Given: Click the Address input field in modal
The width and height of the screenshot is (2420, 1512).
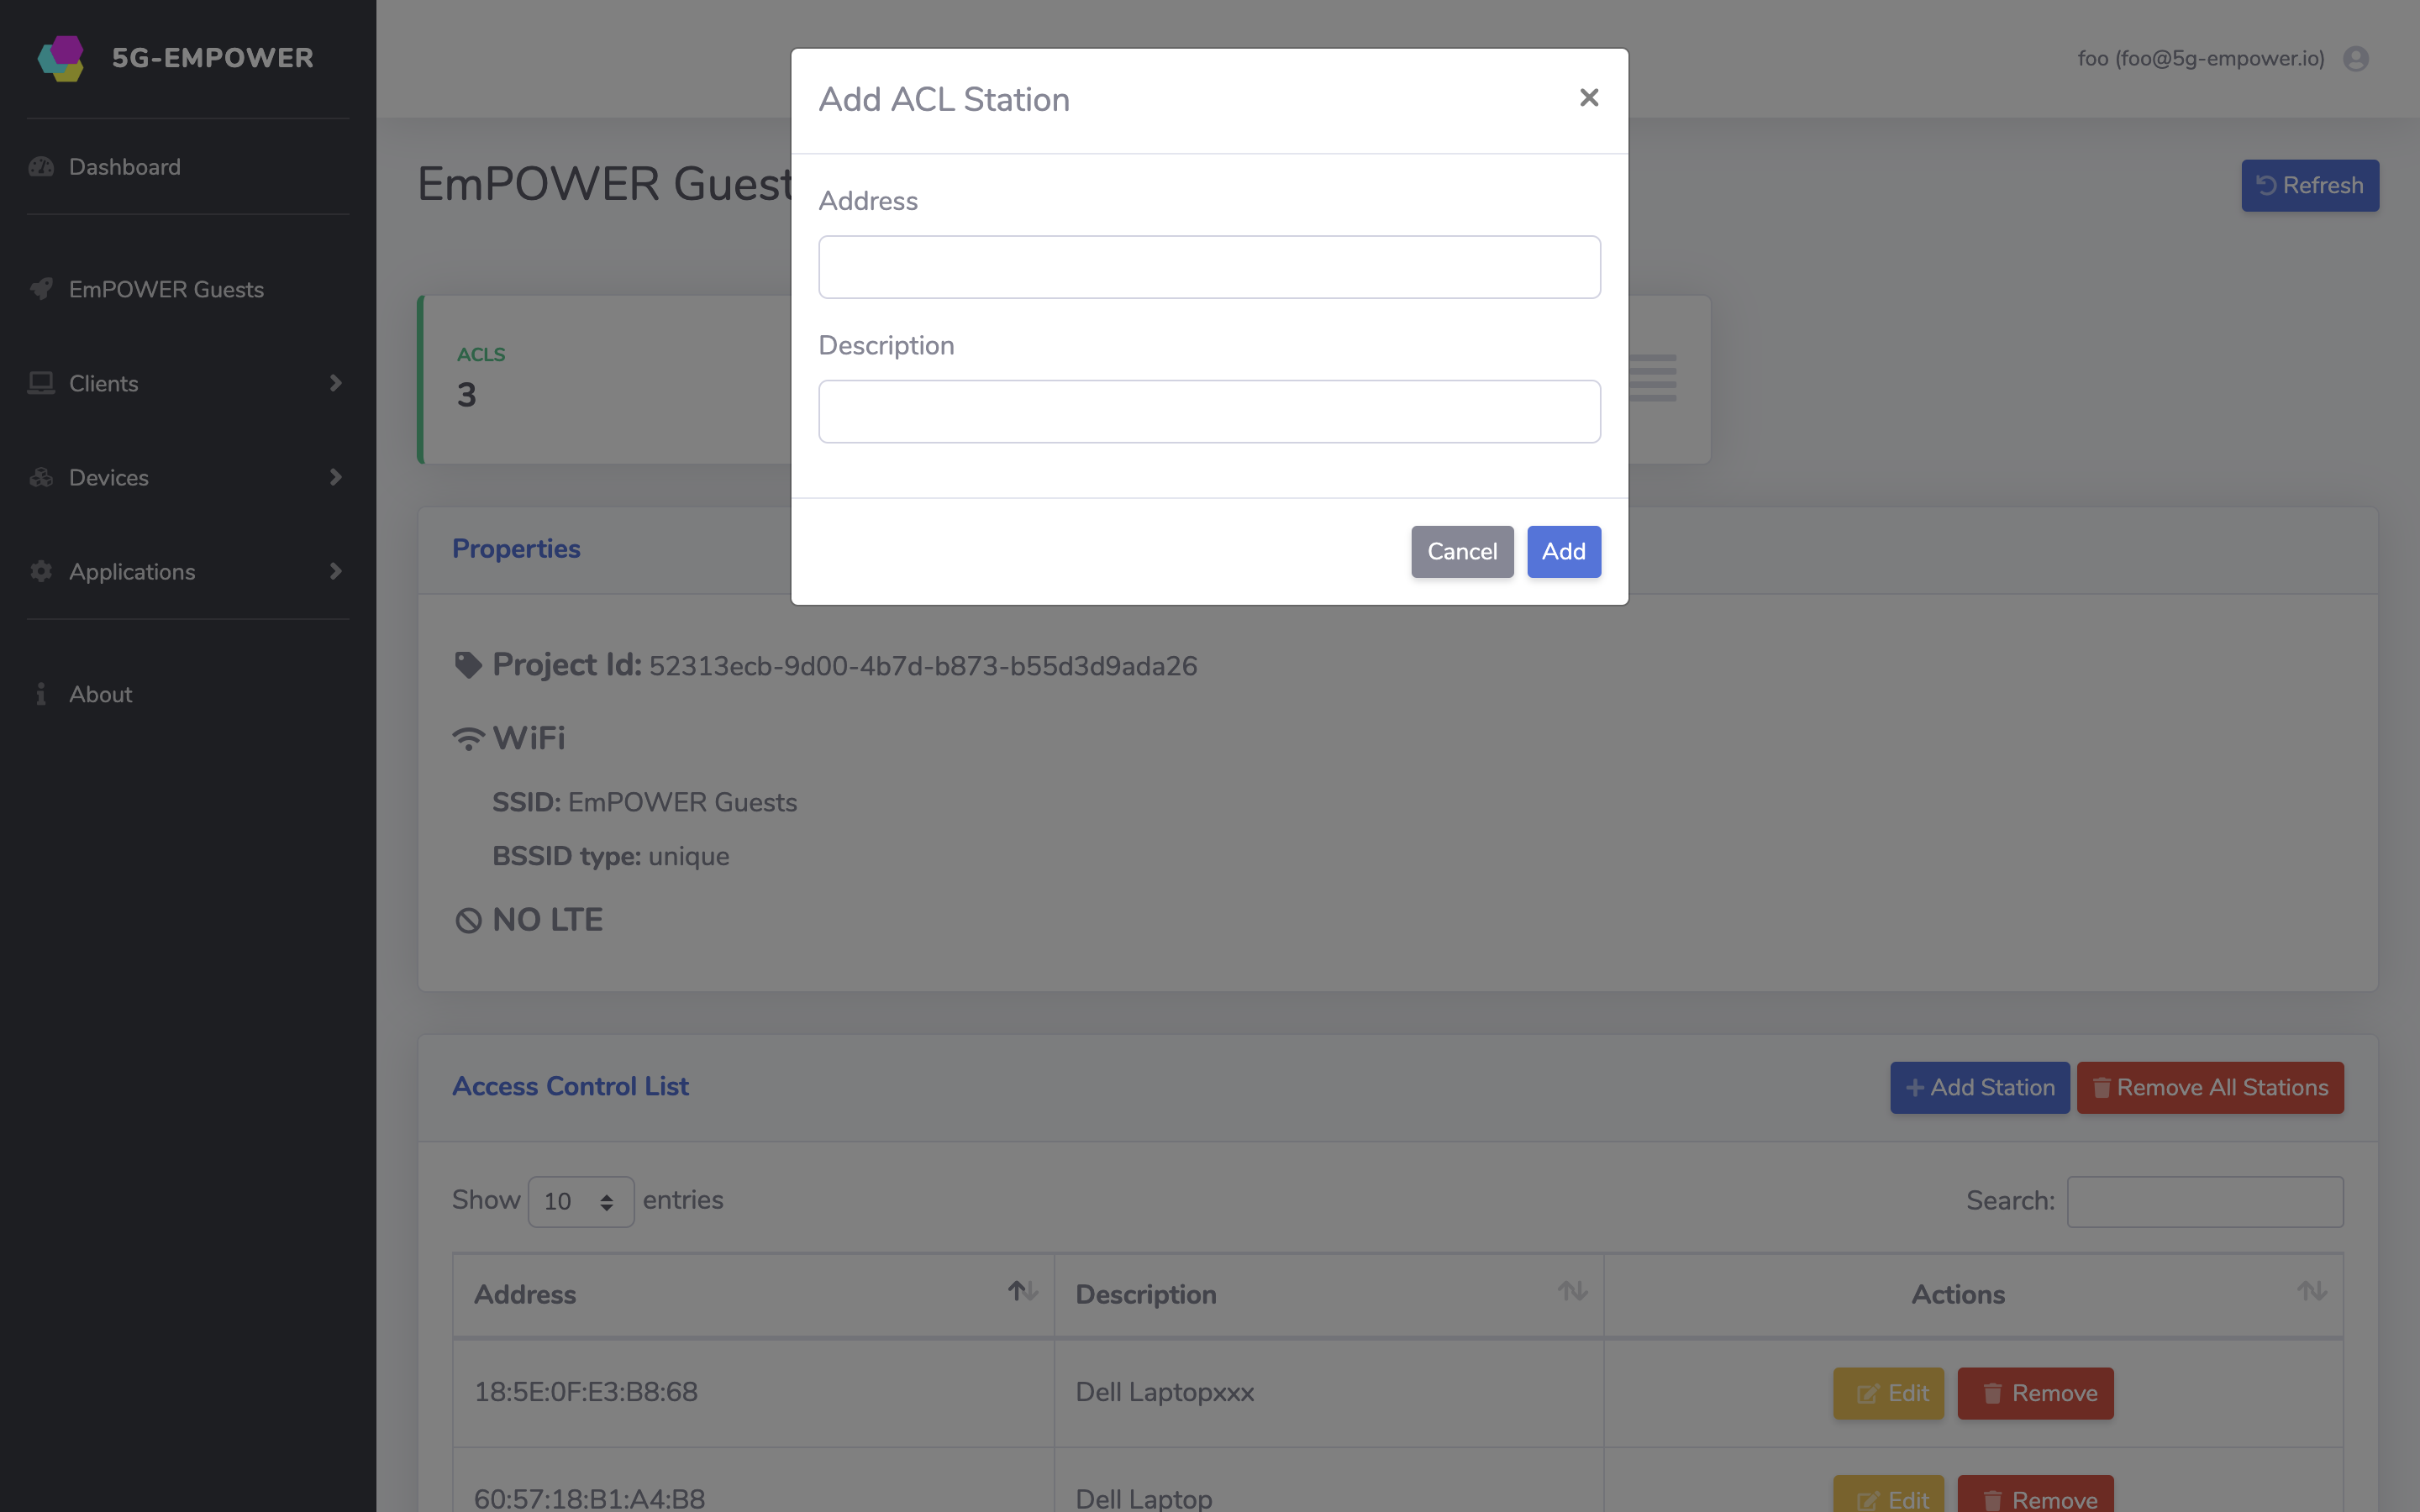Looking at the screenshot, I should tap(1209, 266).
